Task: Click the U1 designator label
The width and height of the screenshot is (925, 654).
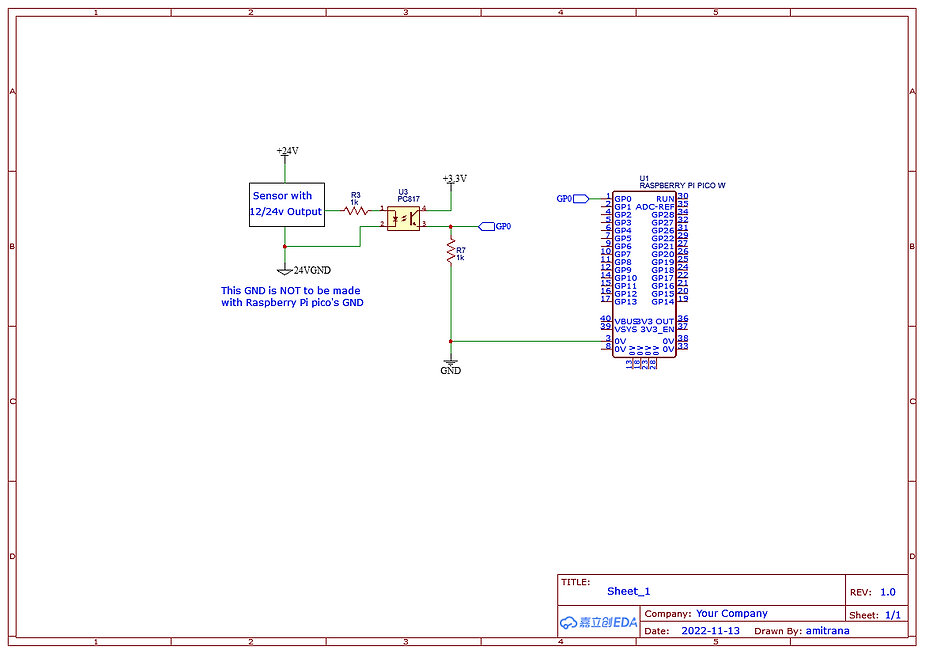Action: coord(644,178)
